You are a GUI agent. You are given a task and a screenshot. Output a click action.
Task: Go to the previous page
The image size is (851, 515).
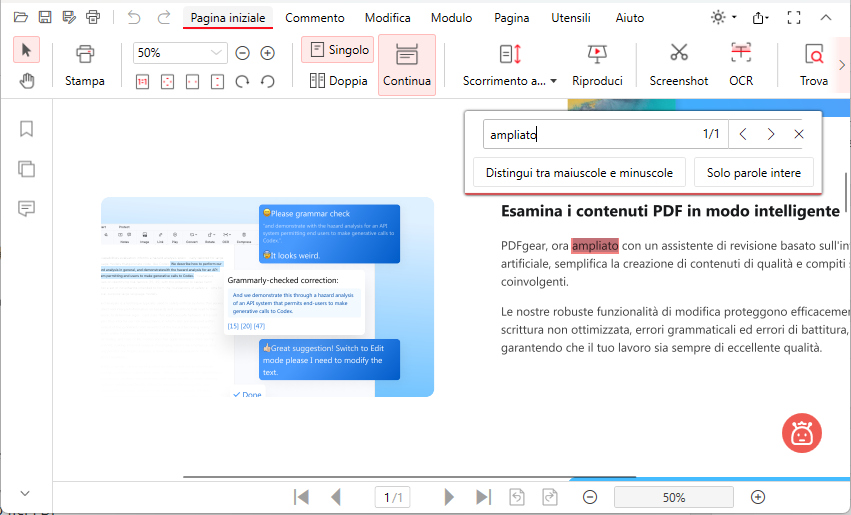pos(336,497)
